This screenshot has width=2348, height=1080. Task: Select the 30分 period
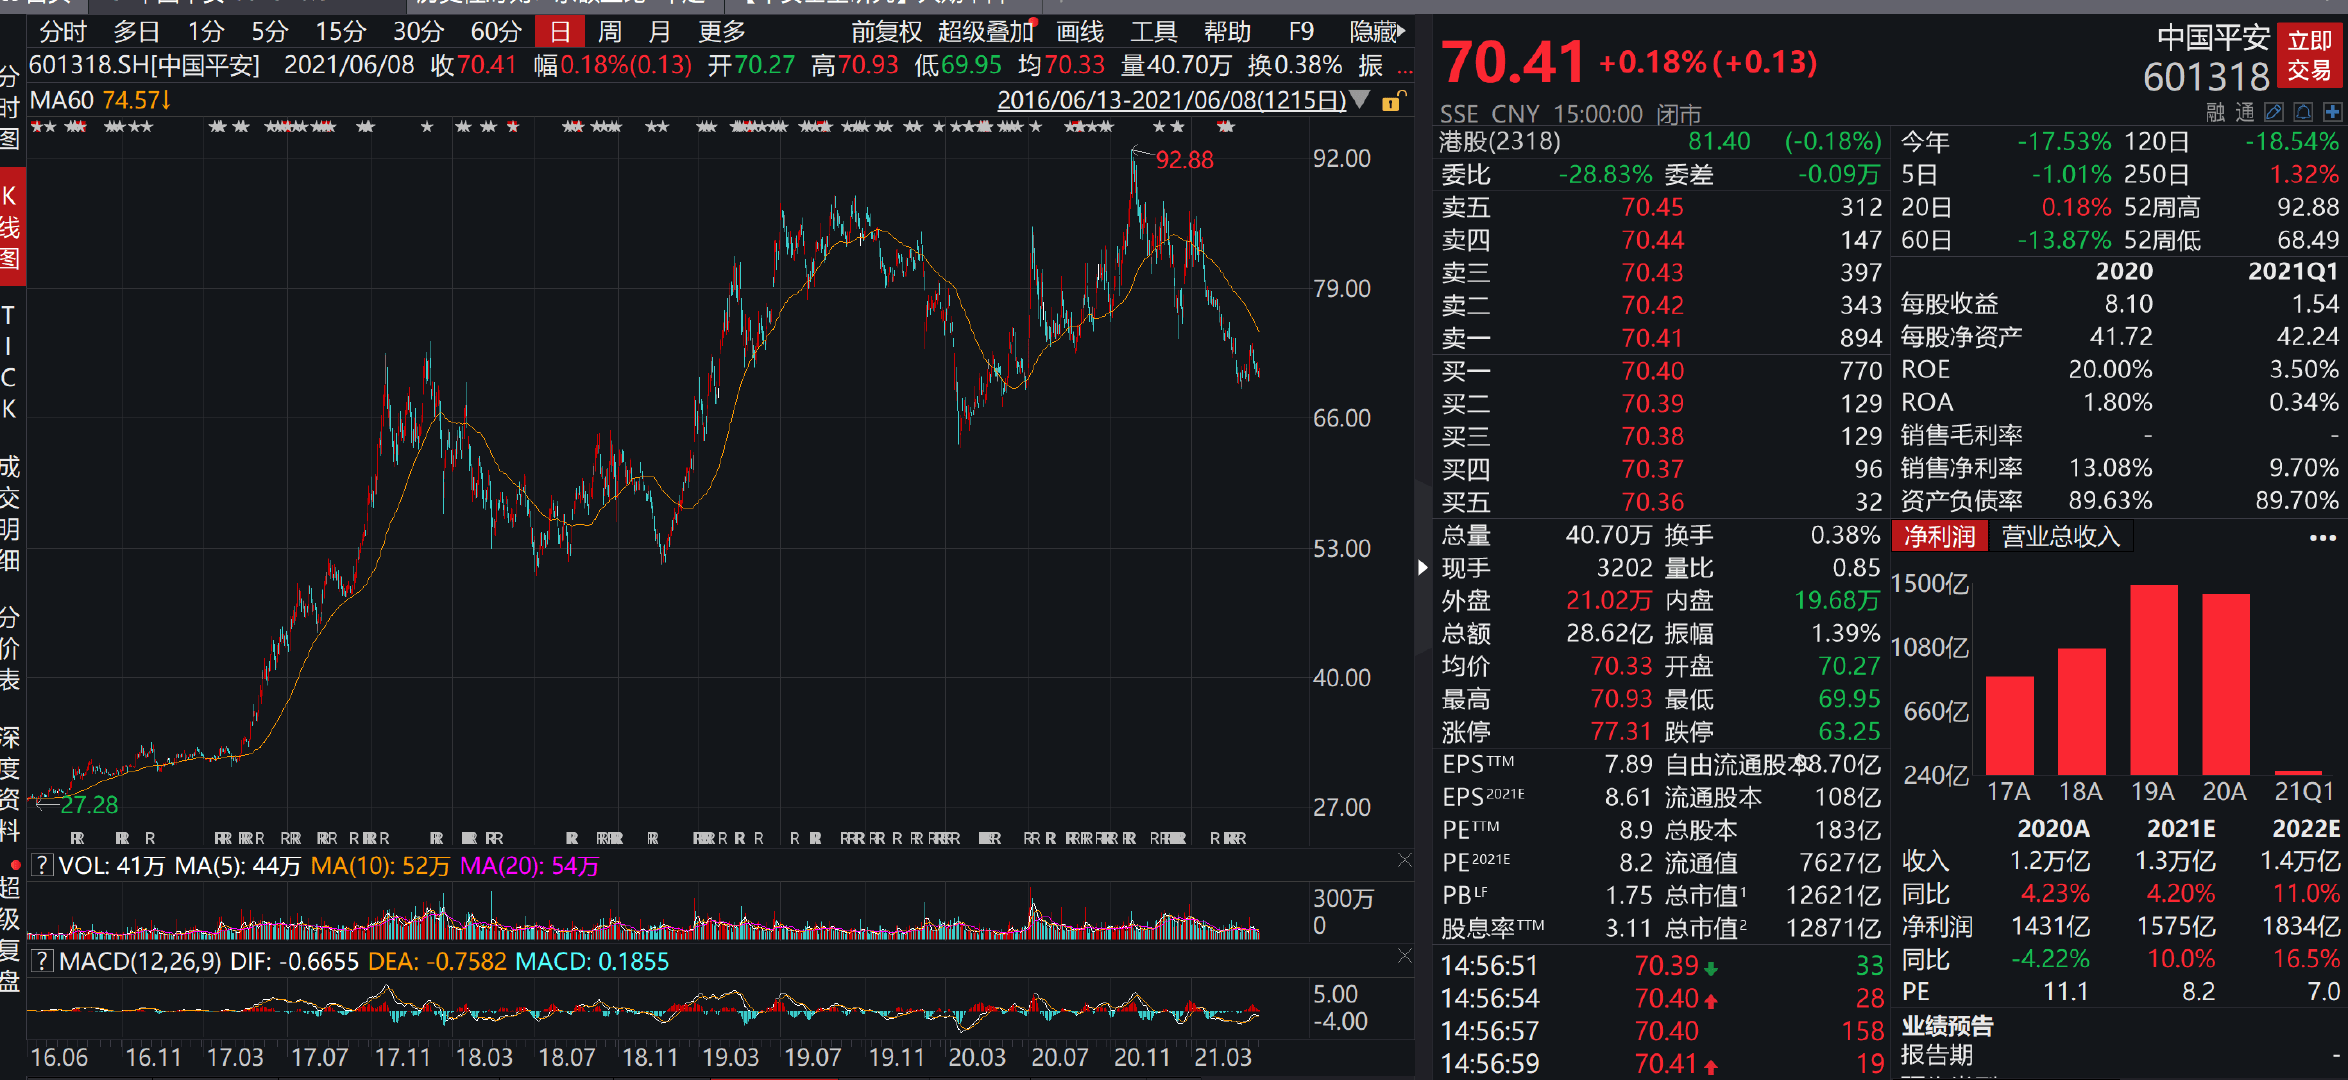click(x=418, y=32)
